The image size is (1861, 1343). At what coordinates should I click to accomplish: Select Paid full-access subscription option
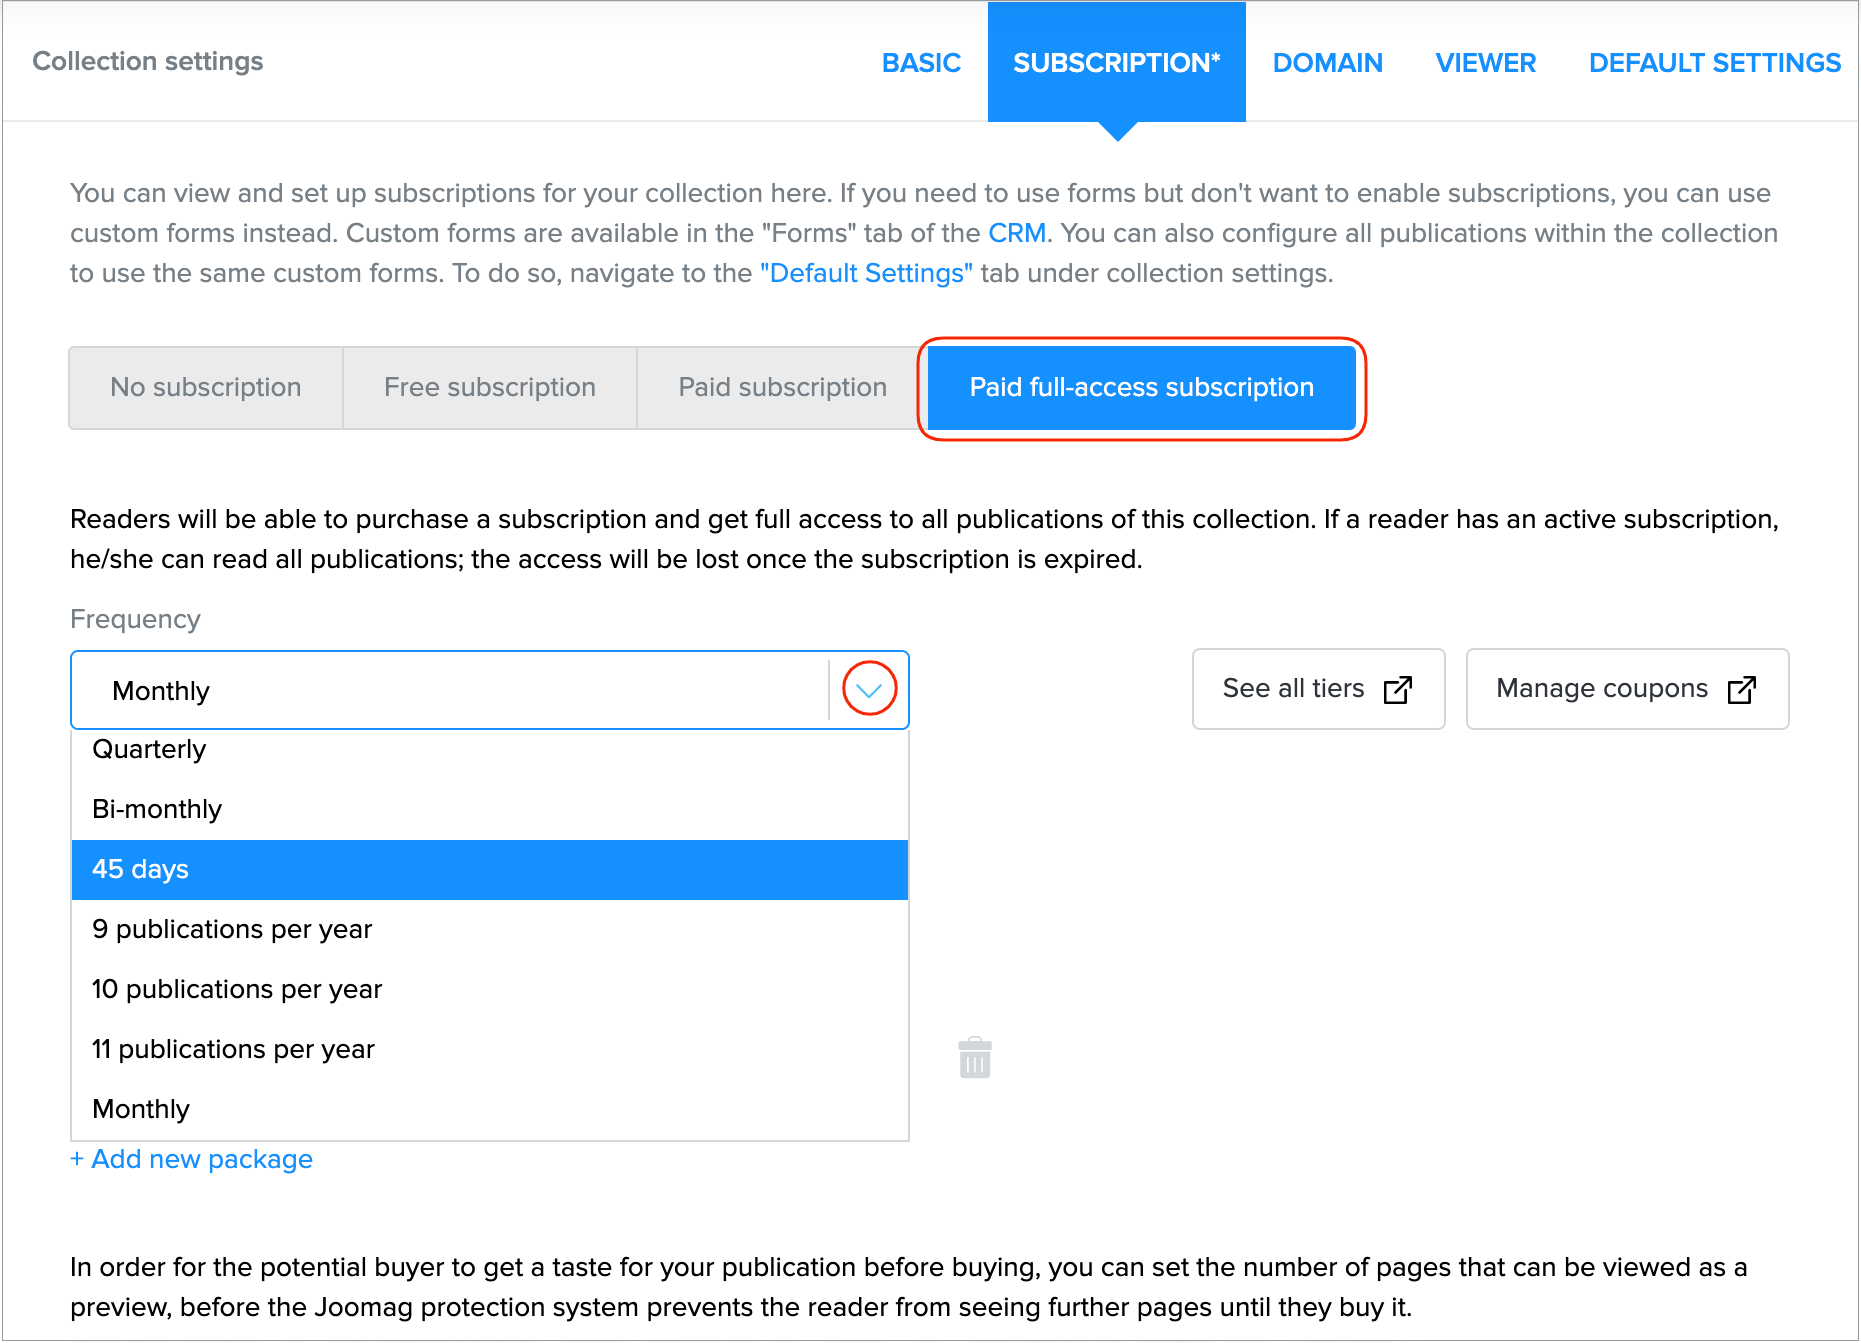[1141, 388]
